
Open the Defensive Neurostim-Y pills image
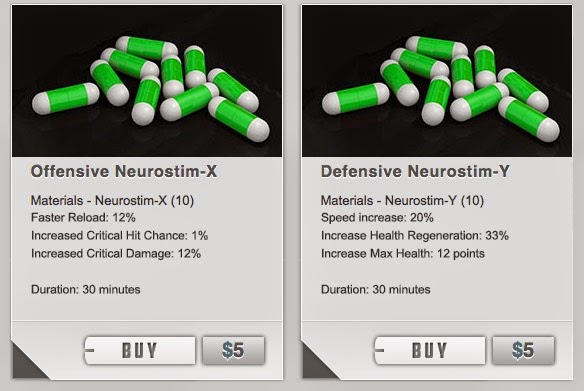[x=437, y=81]
